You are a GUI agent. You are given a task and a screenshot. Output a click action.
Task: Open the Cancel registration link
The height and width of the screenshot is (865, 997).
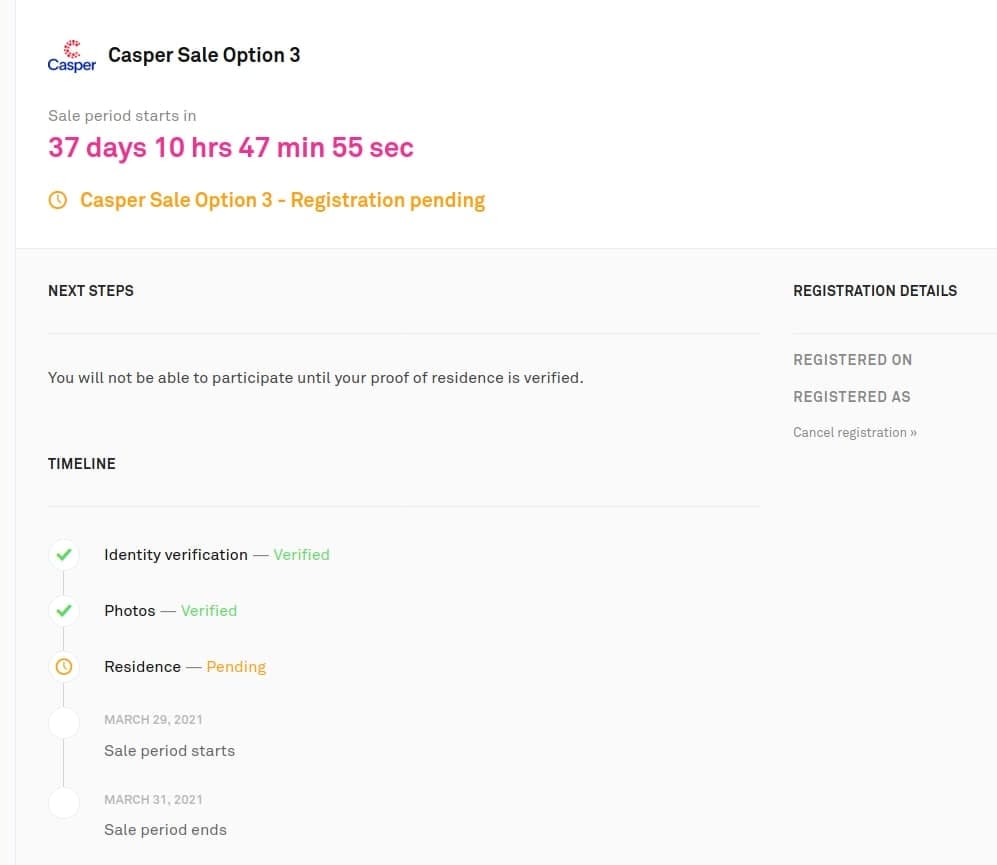(x=855, y=432)
